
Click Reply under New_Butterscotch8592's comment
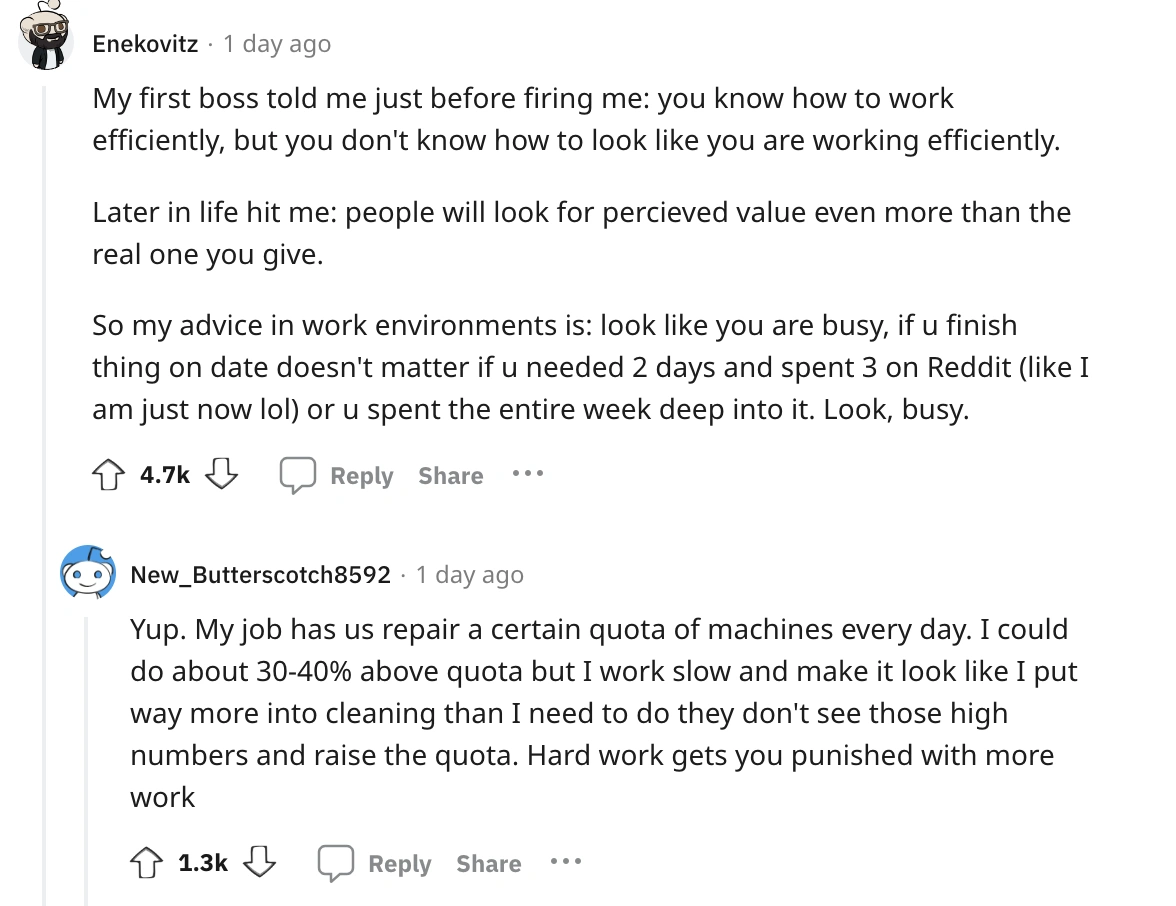point(375,863)
